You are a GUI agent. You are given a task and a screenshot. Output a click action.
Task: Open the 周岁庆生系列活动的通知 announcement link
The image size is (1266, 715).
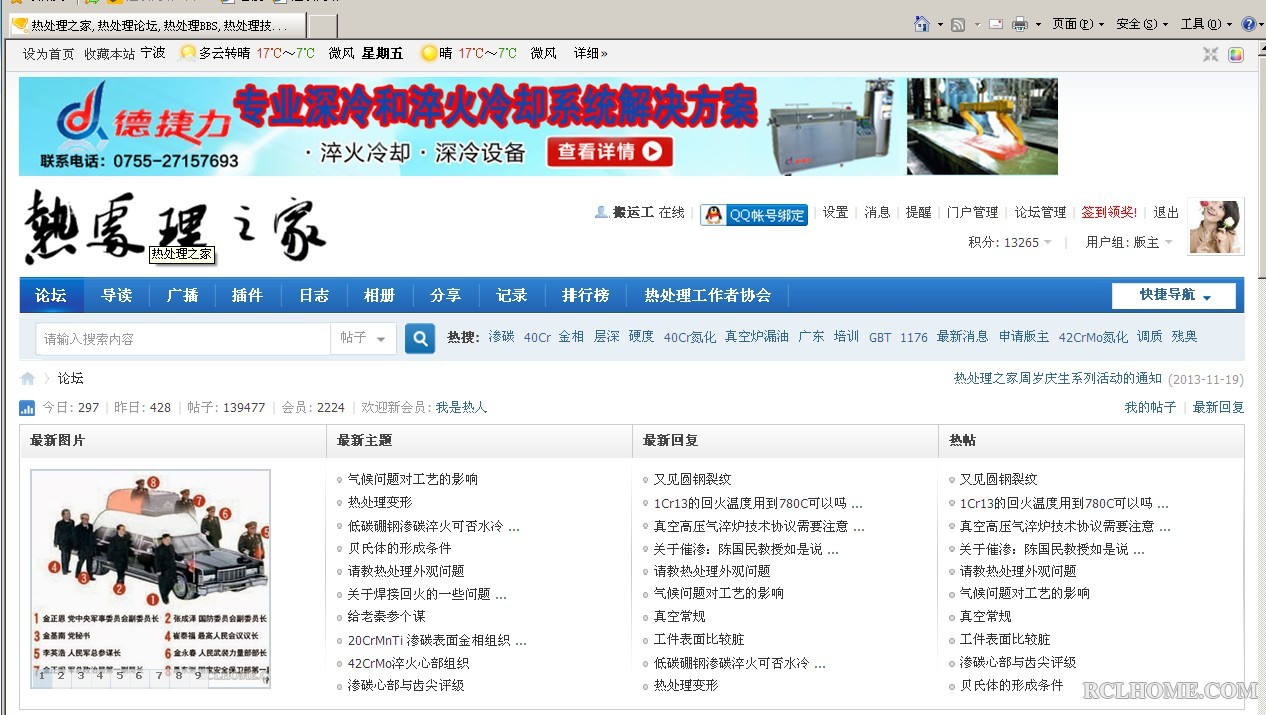coord(1058,378)
